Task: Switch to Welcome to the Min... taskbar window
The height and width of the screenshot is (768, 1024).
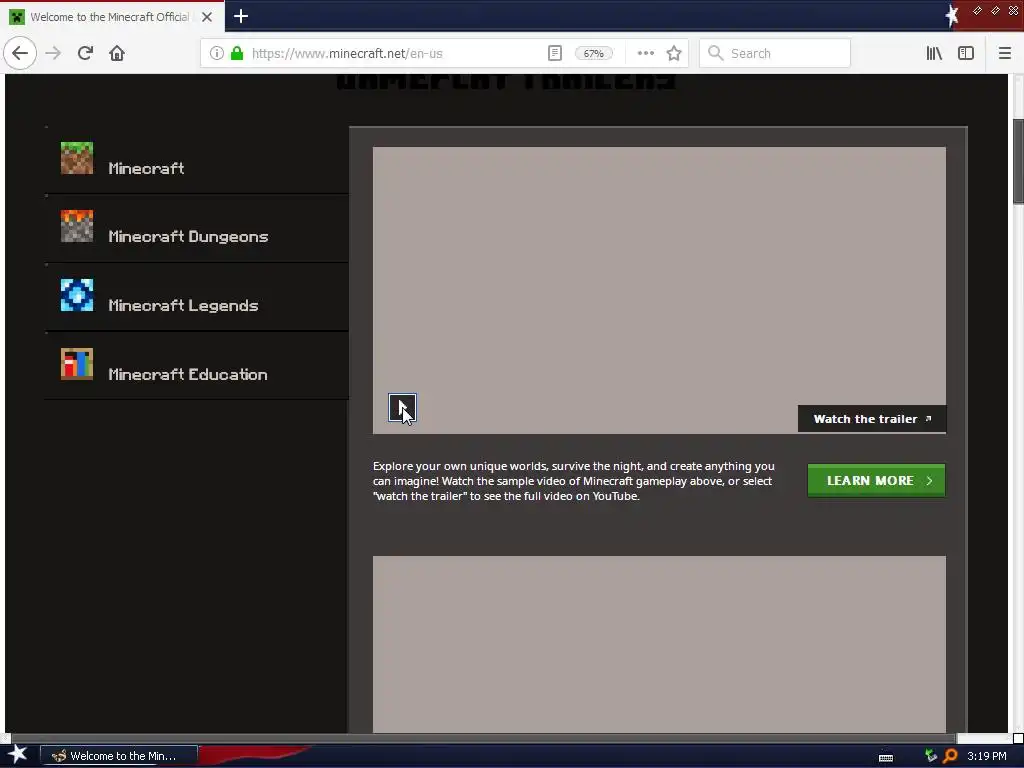Action: pos(119,756)
